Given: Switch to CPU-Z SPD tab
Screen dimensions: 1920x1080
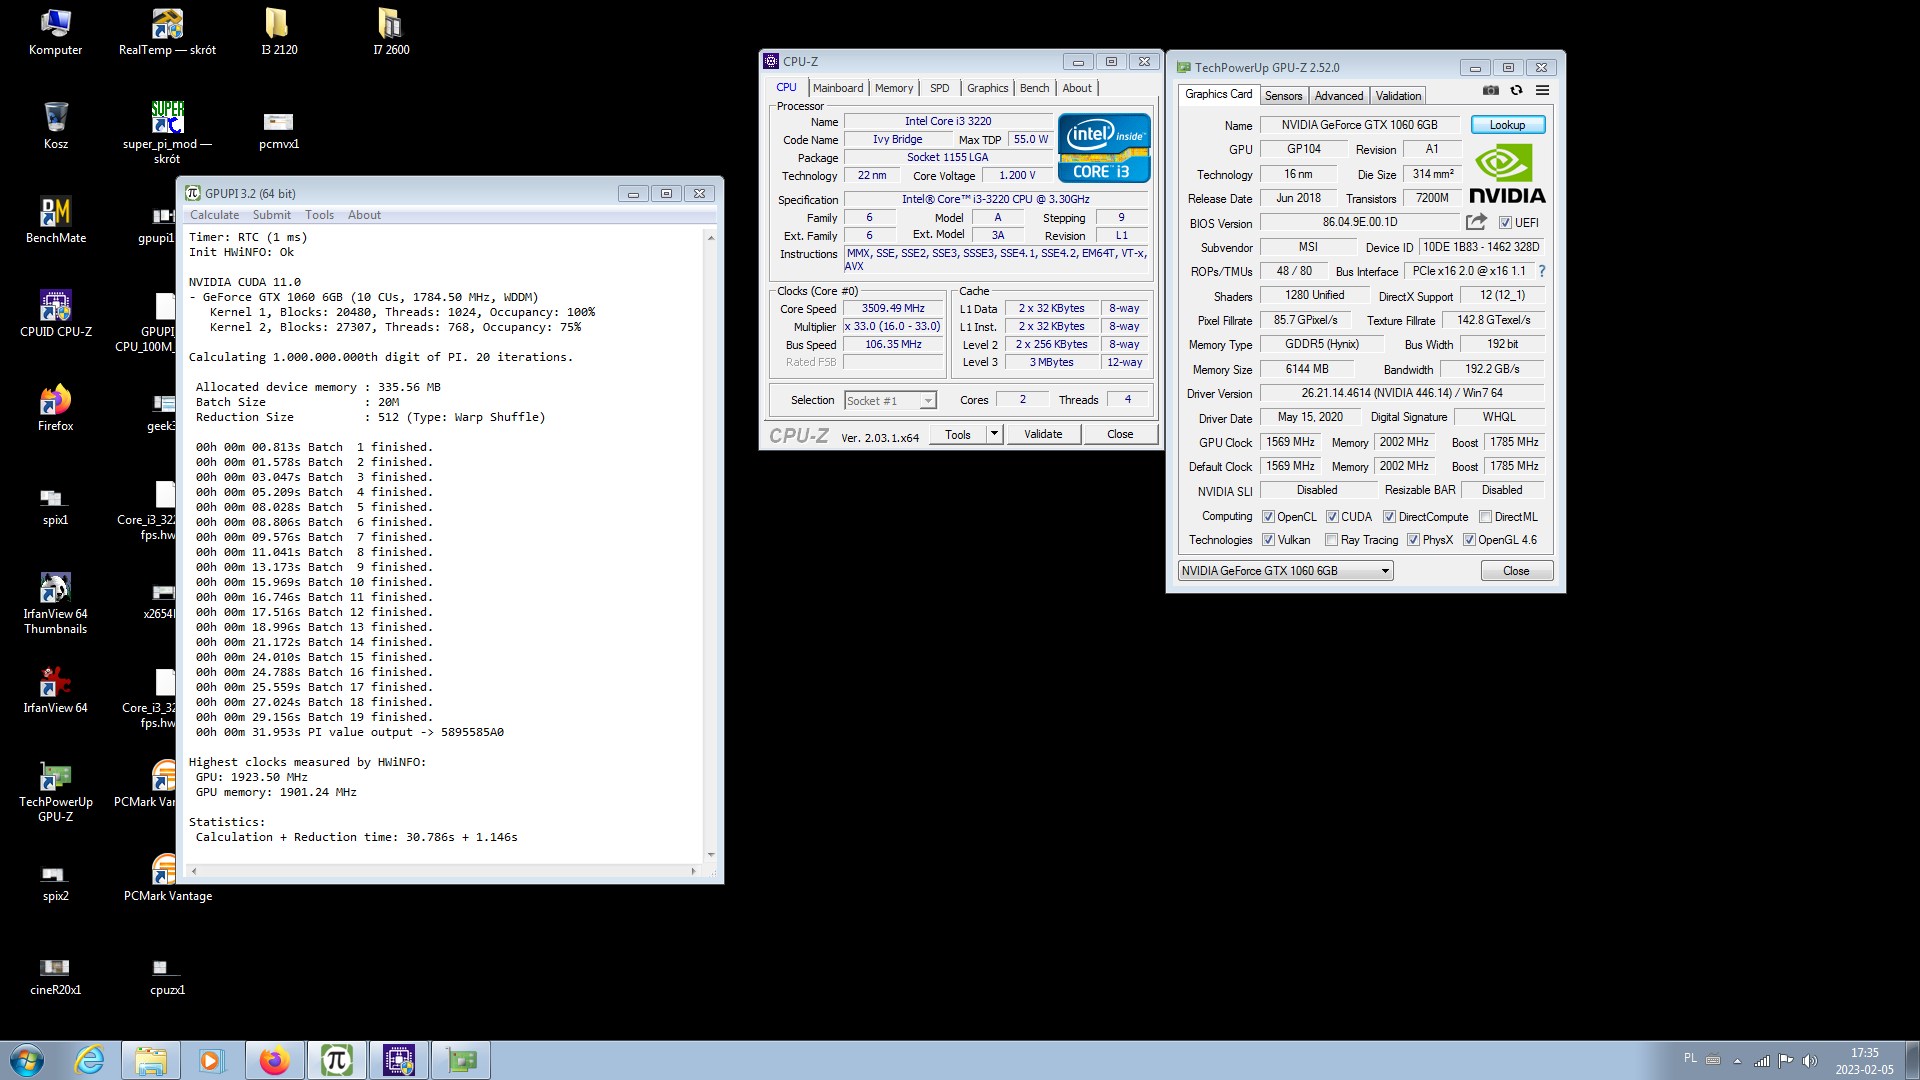Looking at the screenshot, I should tap(939, 88).
